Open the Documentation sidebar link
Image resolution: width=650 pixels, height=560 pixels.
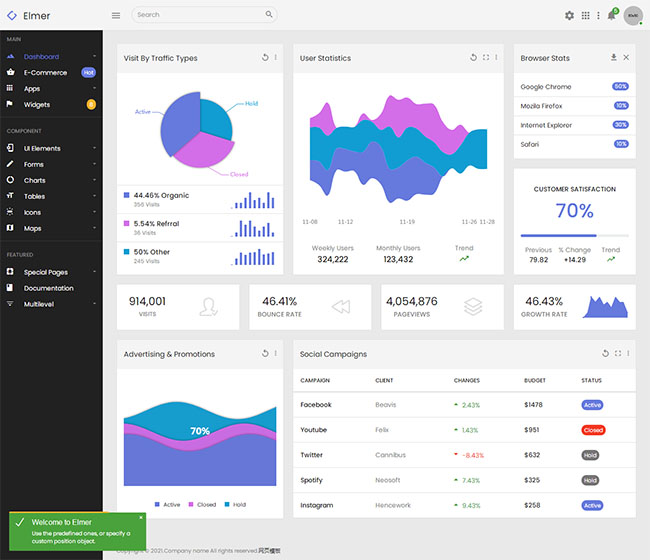49,288
